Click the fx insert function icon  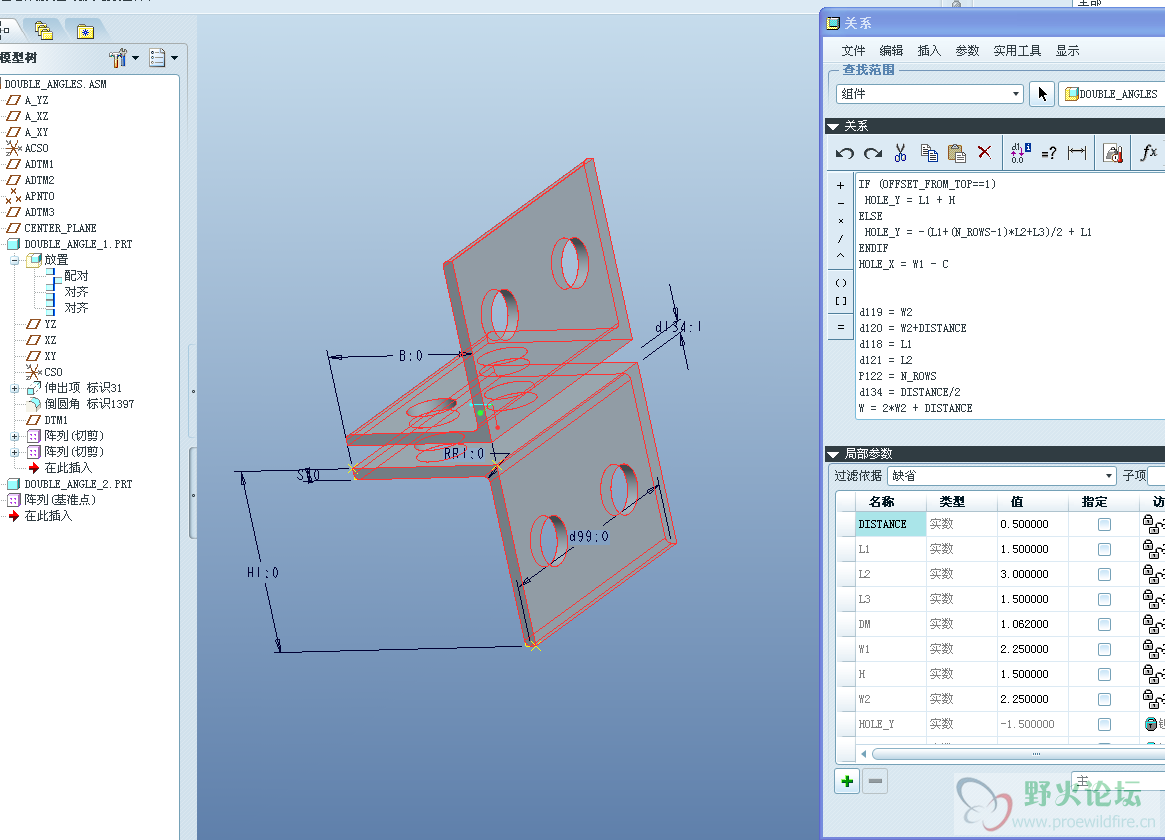tap(1149, 153)
